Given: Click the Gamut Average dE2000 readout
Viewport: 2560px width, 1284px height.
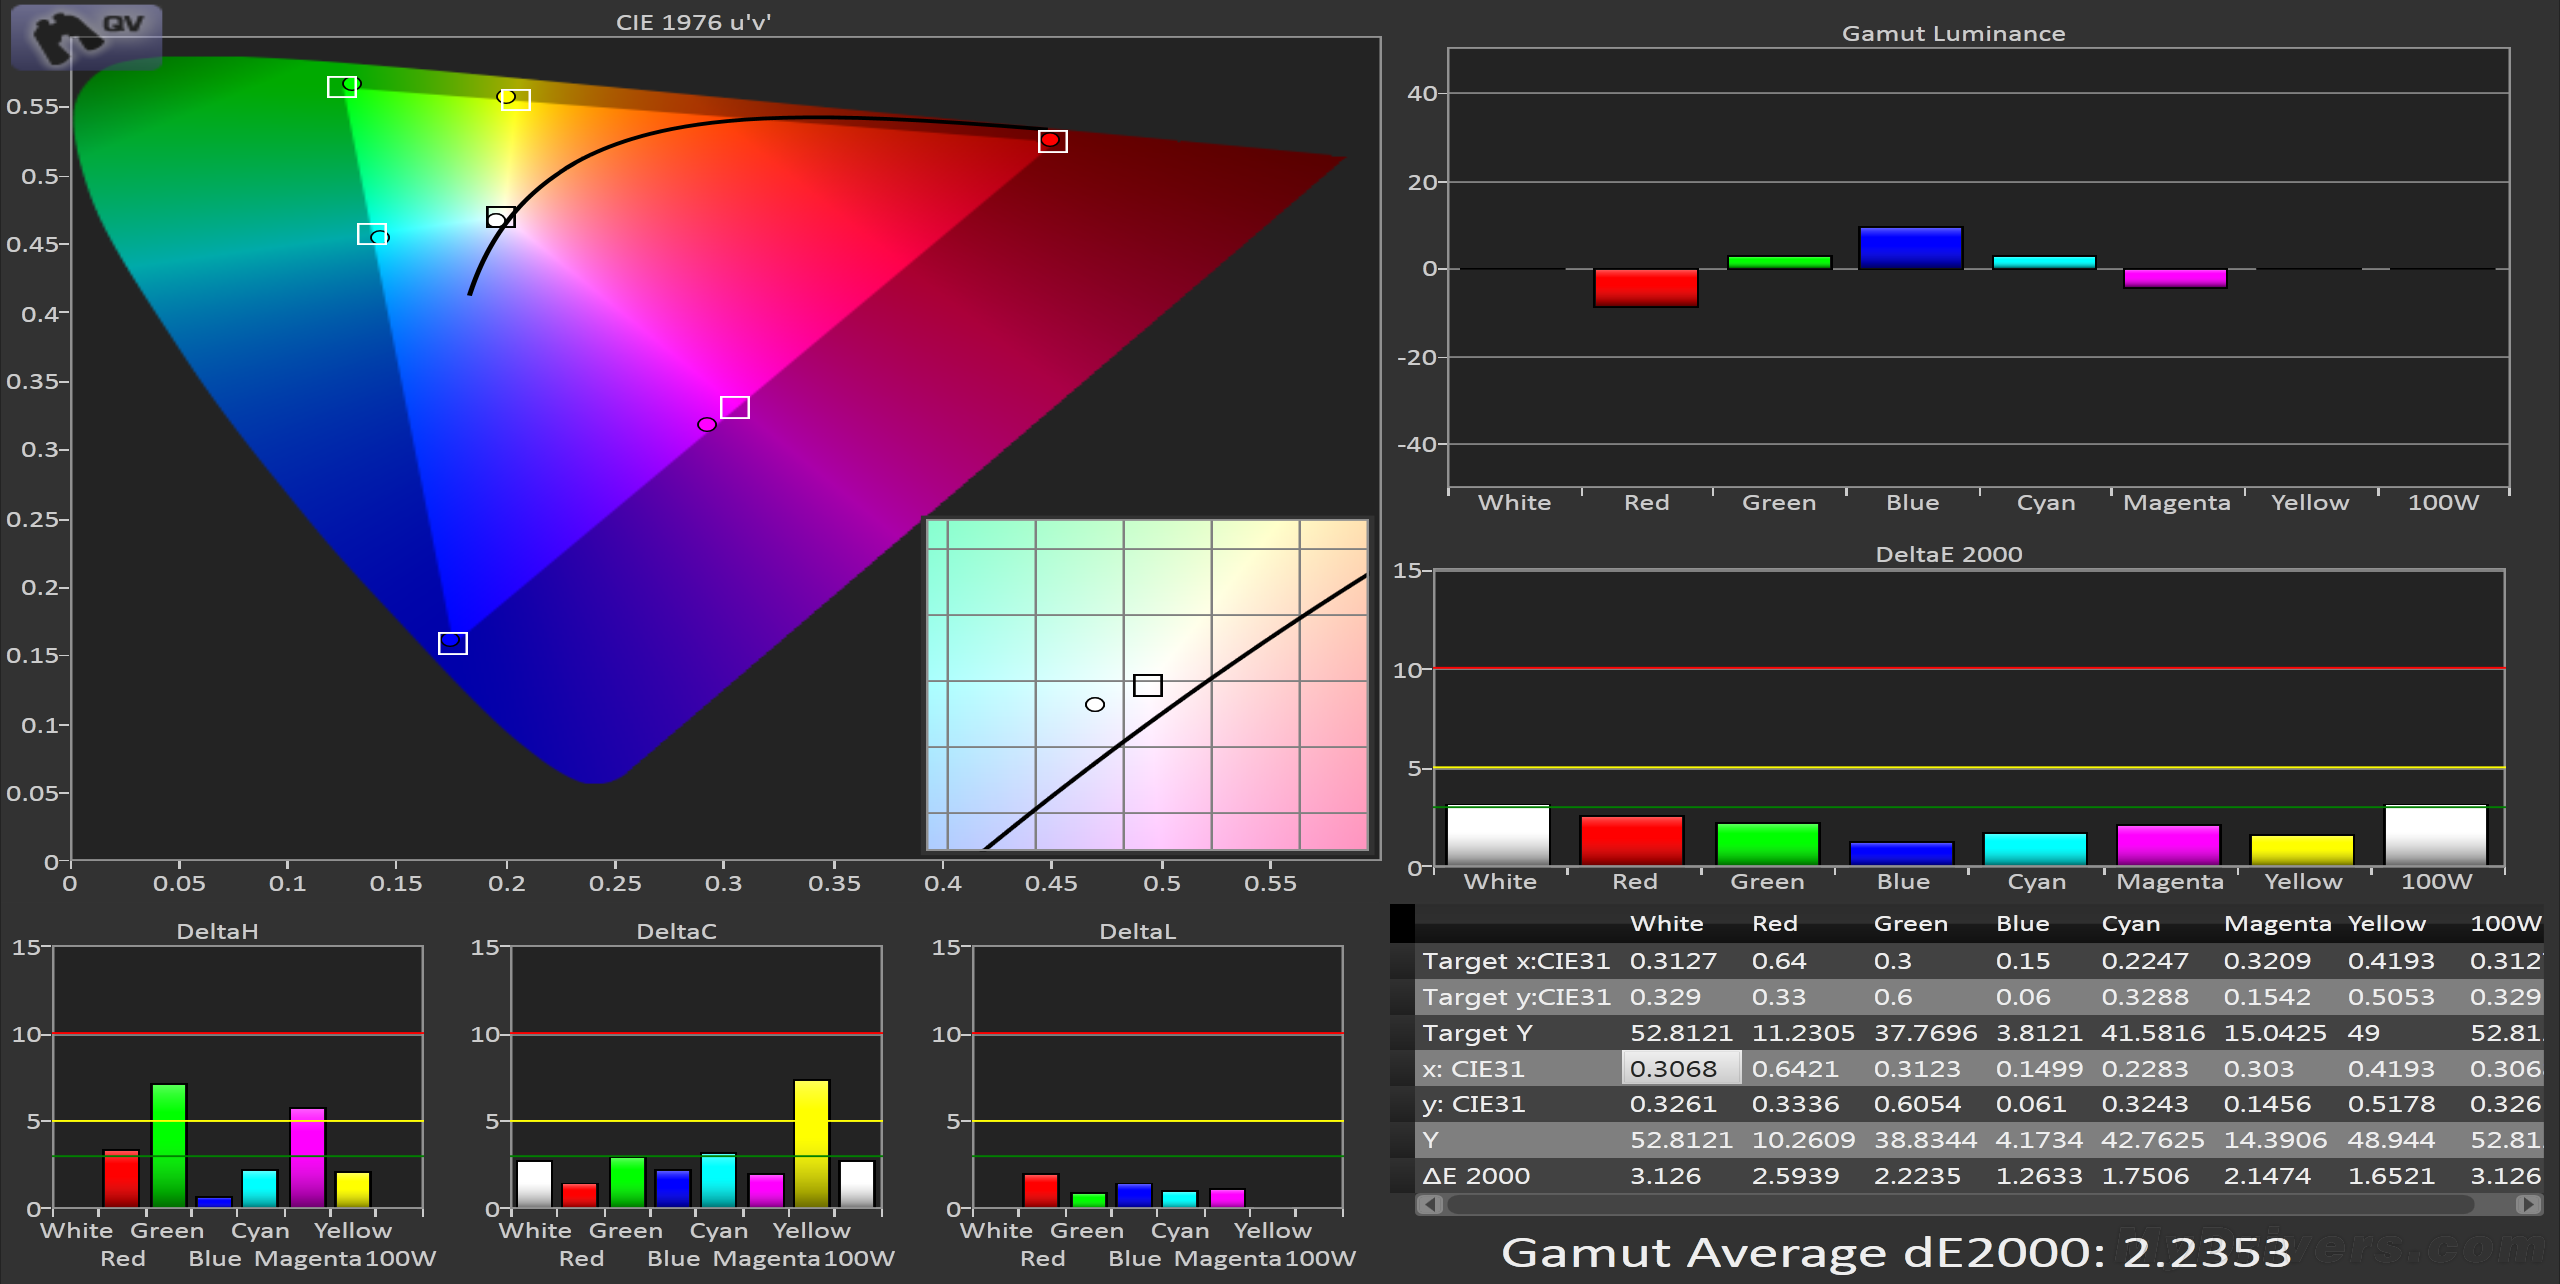Looking at the screenshot, I should tap(1896, 1252).
